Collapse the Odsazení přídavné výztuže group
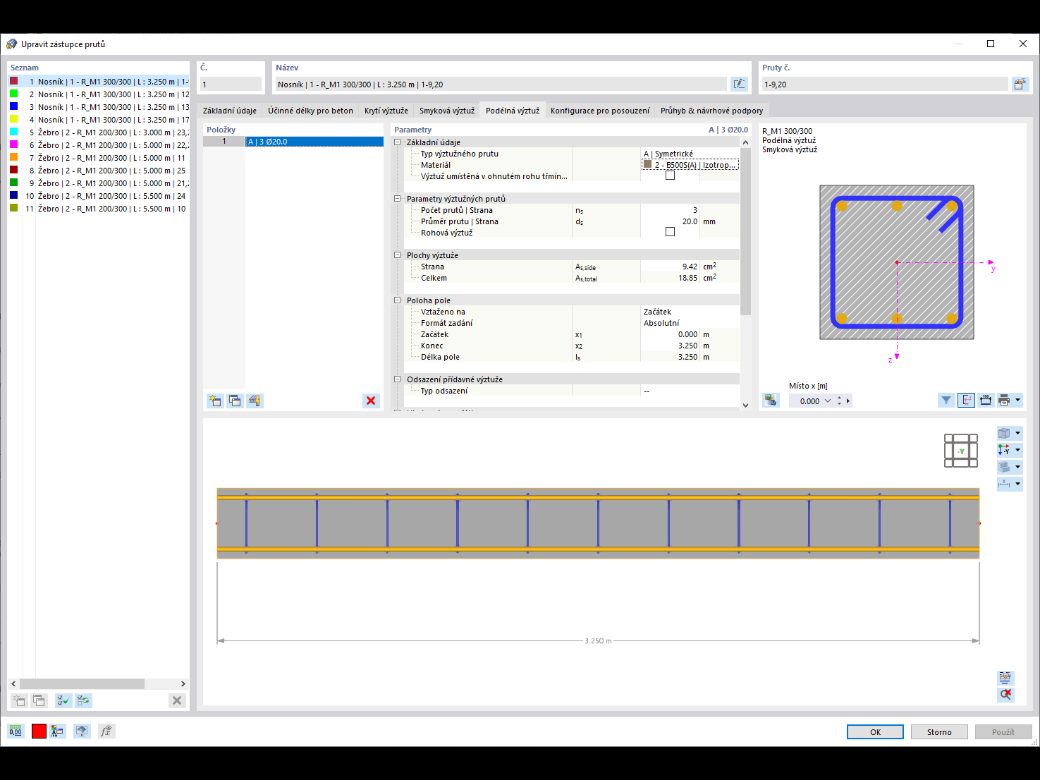The width and height of the screenshot is (1040, 780). pyautogui.click(x=398, y=379)
